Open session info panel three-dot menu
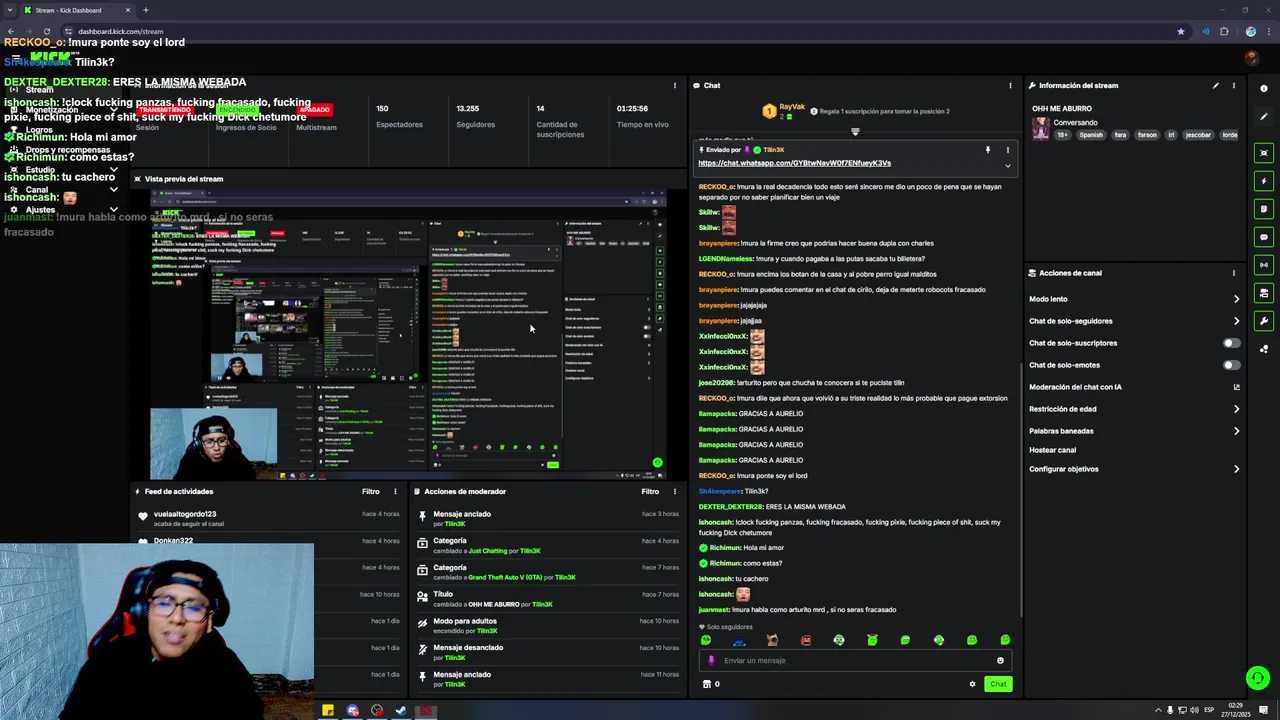Image resolution: width=1280 pixels, height=720 pixels. [675, 86]
